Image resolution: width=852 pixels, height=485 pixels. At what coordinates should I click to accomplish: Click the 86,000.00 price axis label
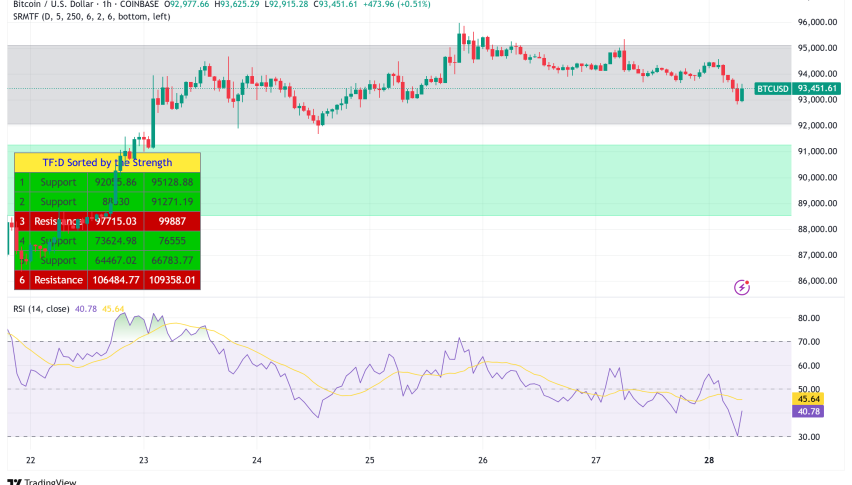pyautogui.click(x=817, y=281)
